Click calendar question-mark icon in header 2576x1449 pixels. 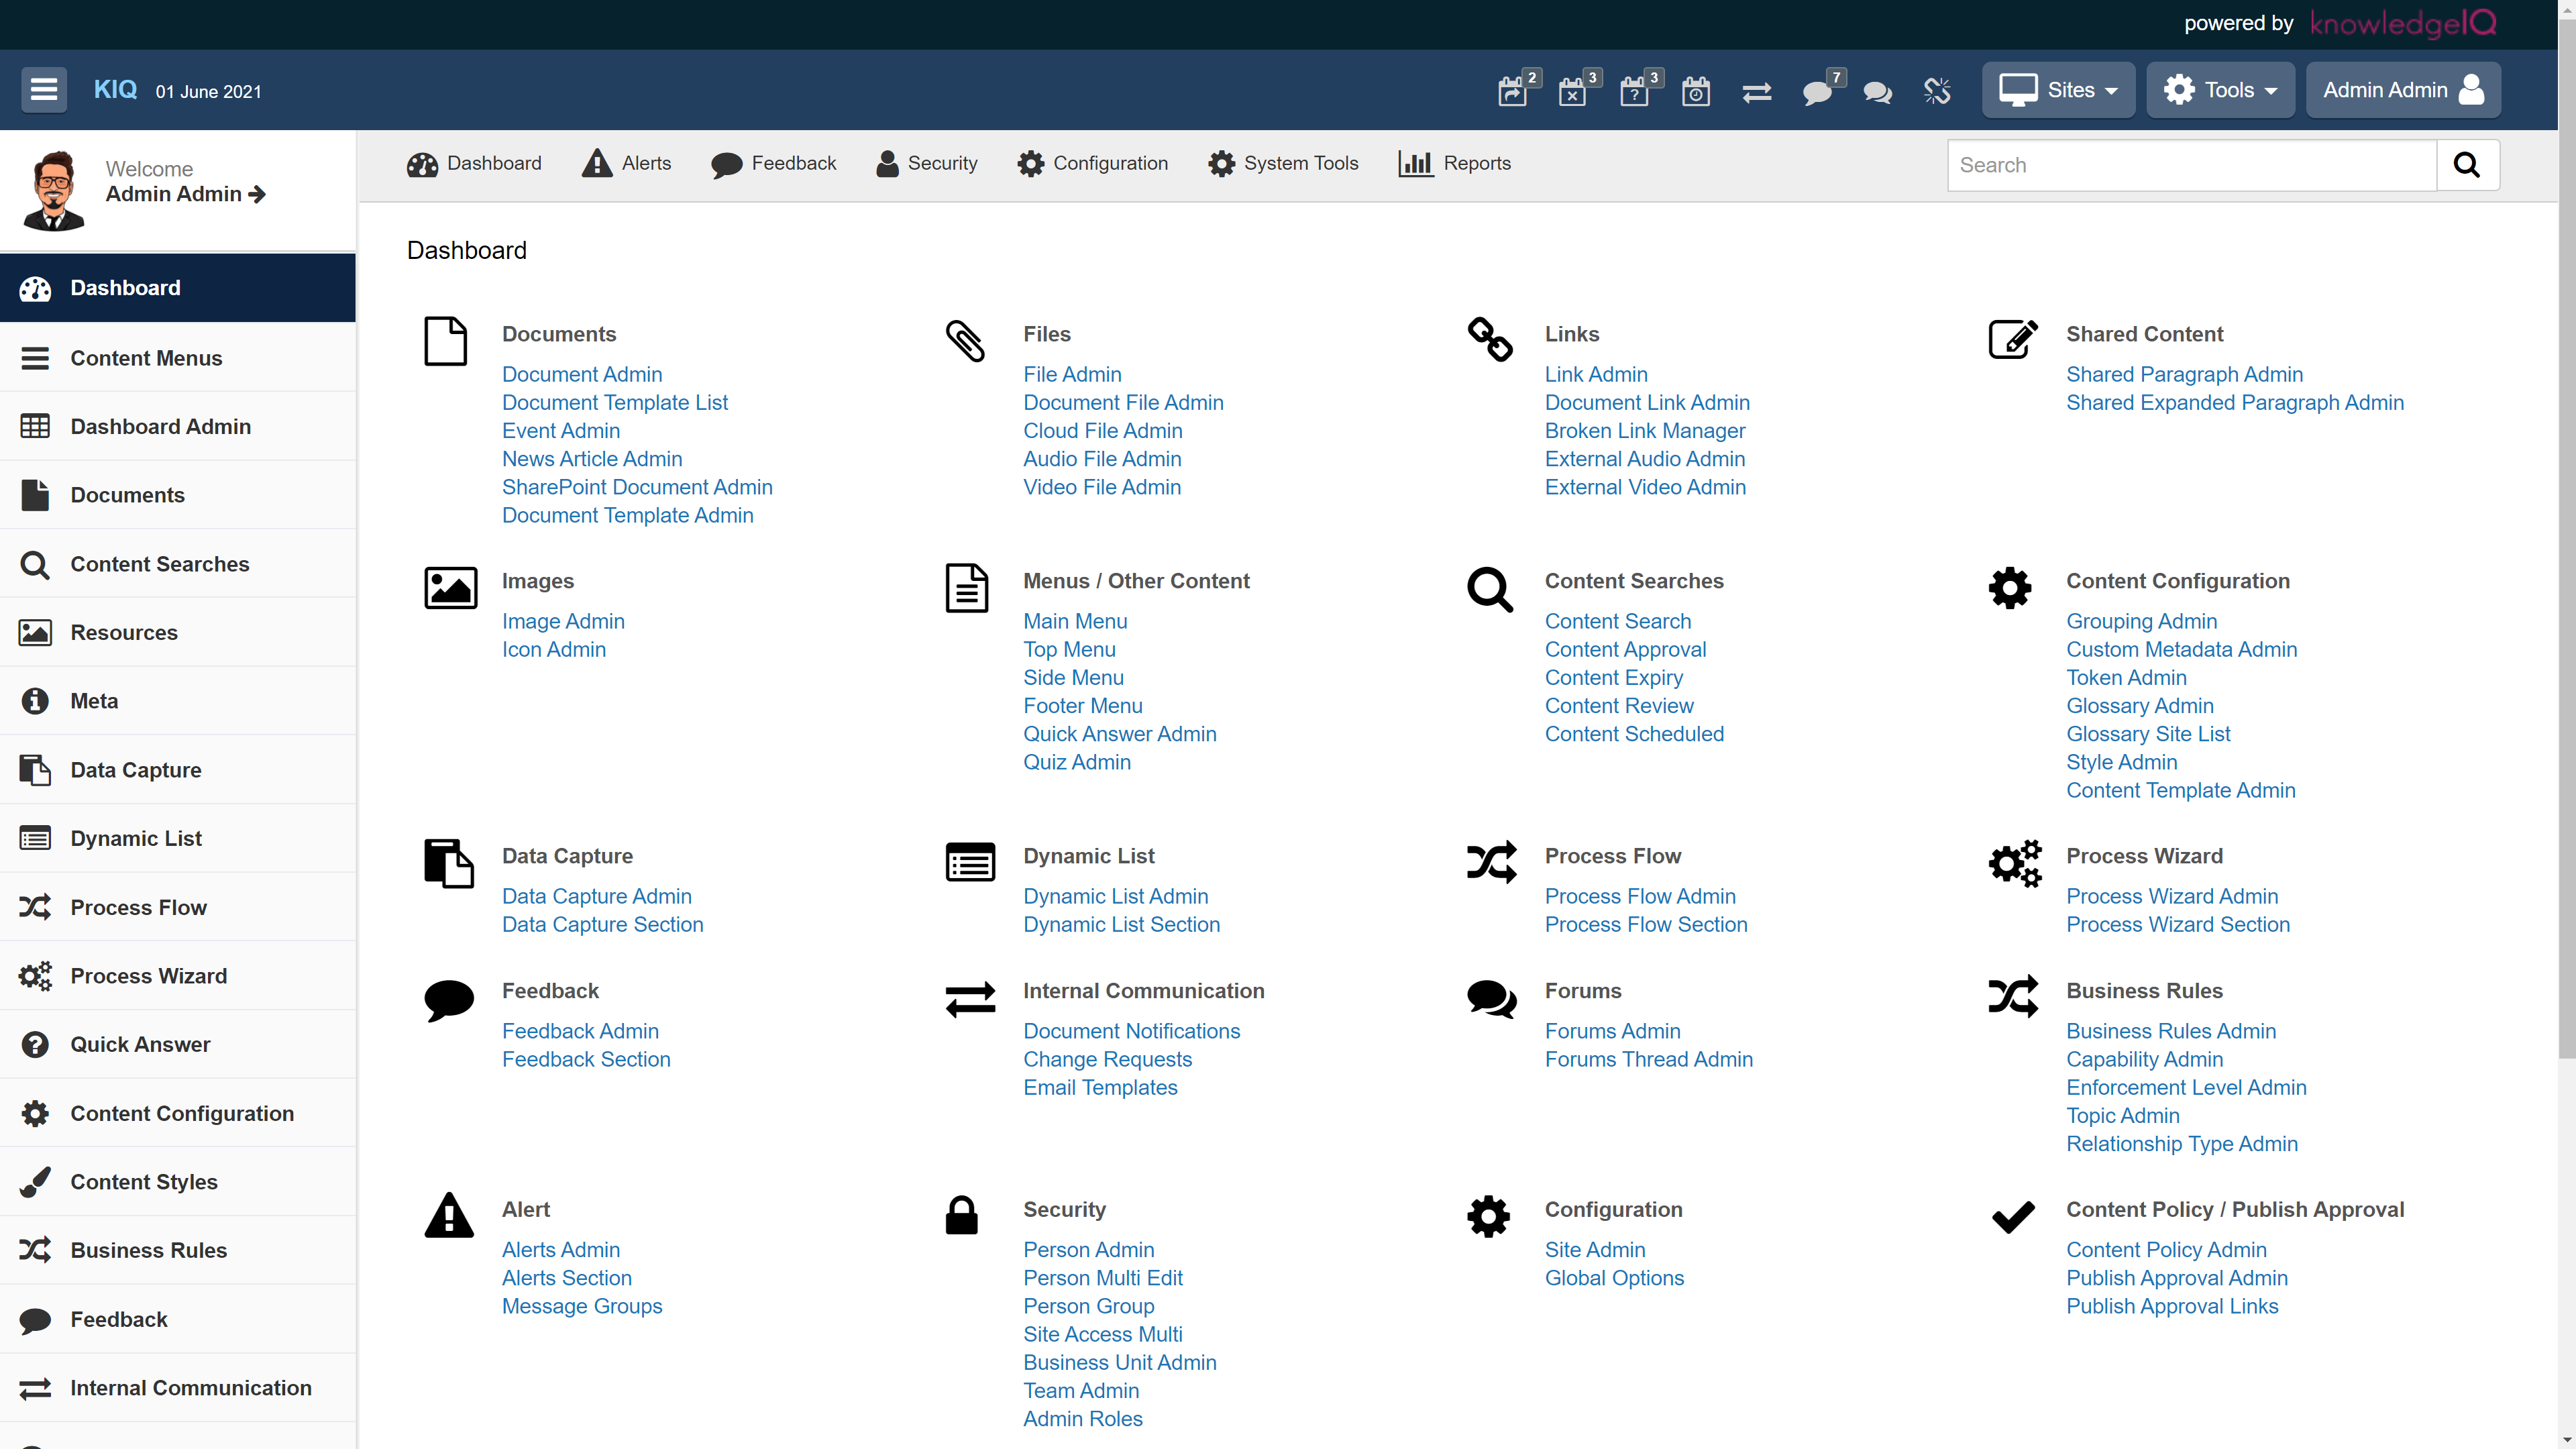coord(1634,92)
